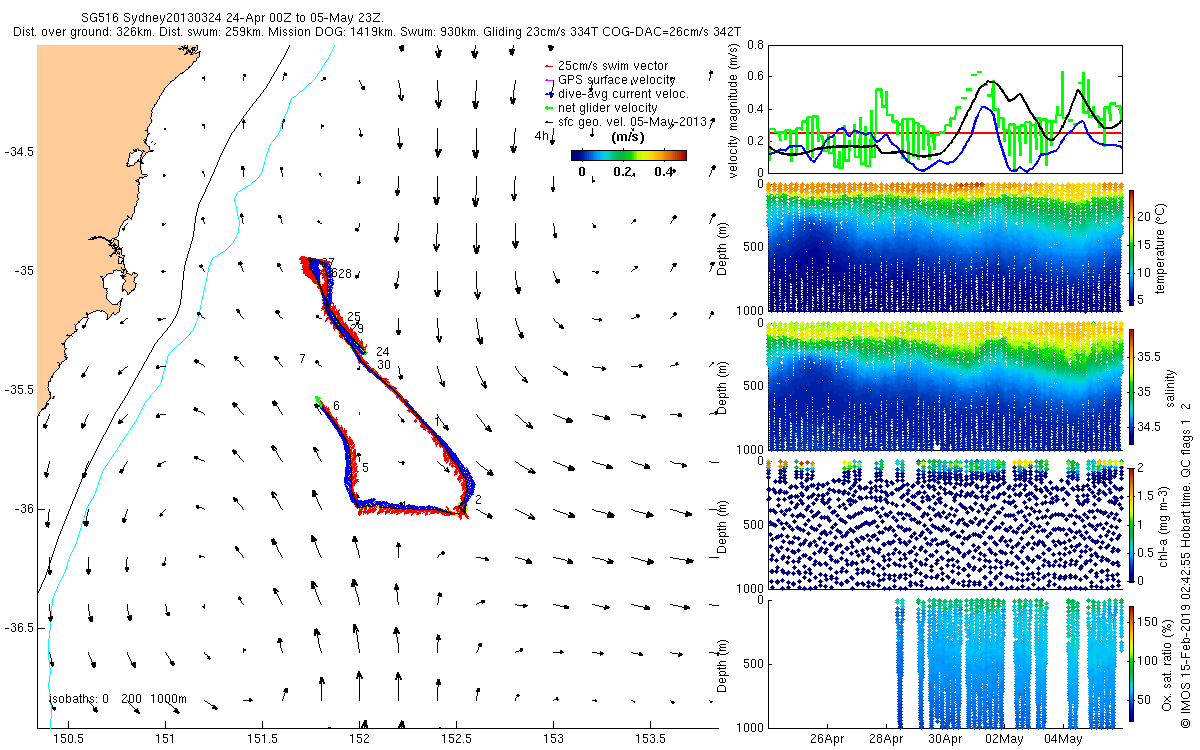Click the '100' tick on the oxygen colorbar

click(1149, 660)
